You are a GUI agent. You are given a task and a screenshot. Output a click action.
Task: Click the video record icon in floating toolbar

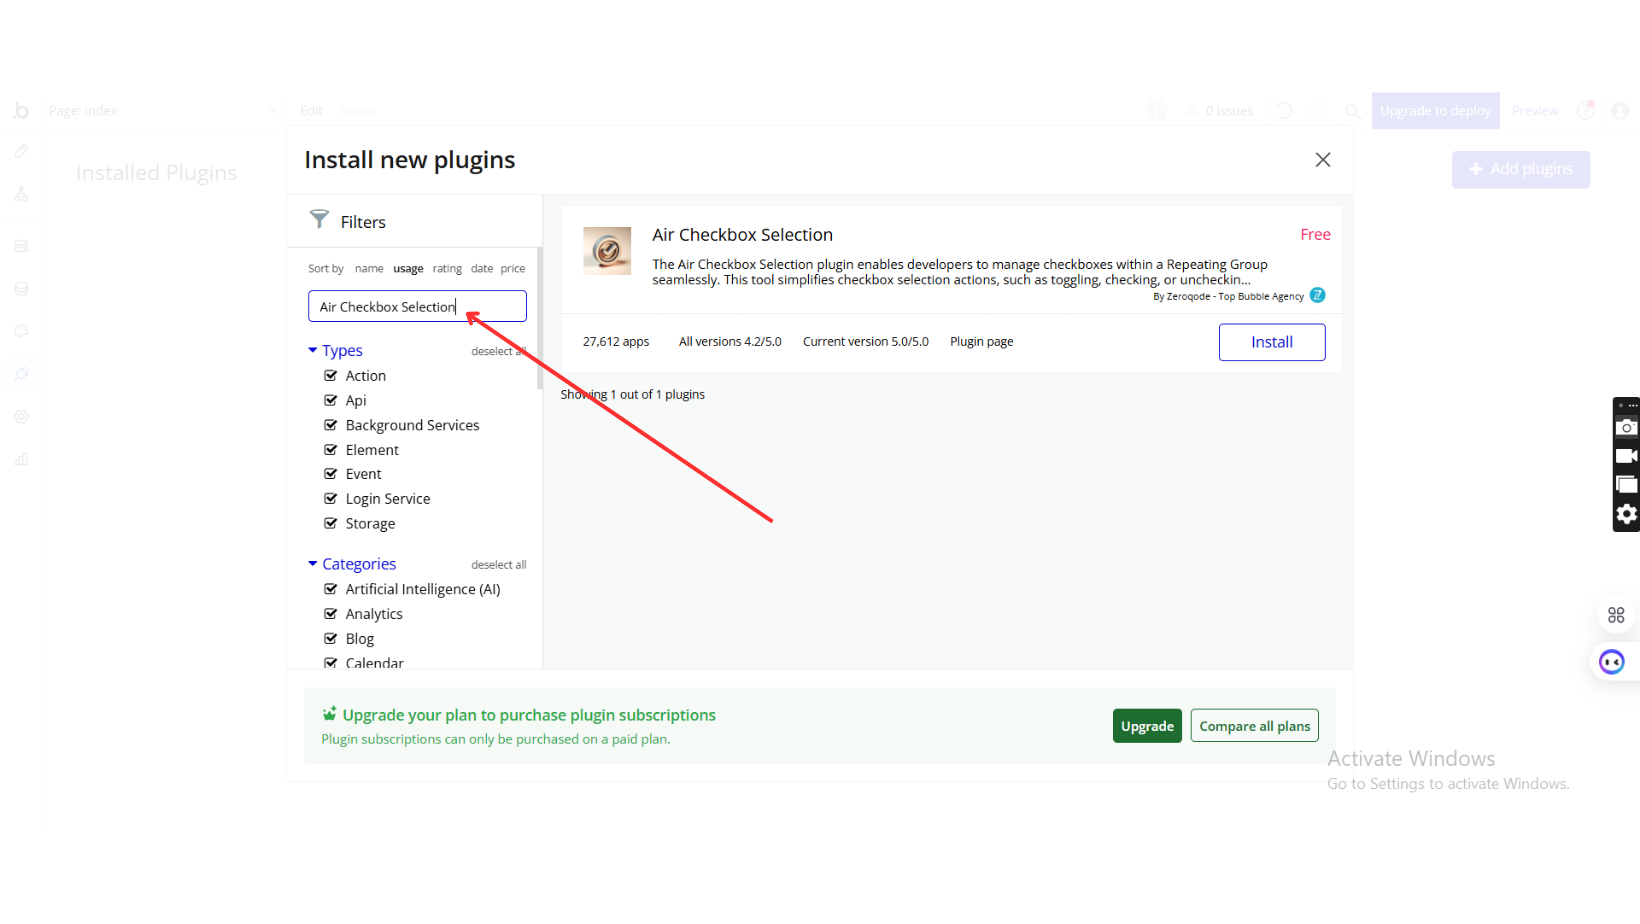[x=1627, y=456]
